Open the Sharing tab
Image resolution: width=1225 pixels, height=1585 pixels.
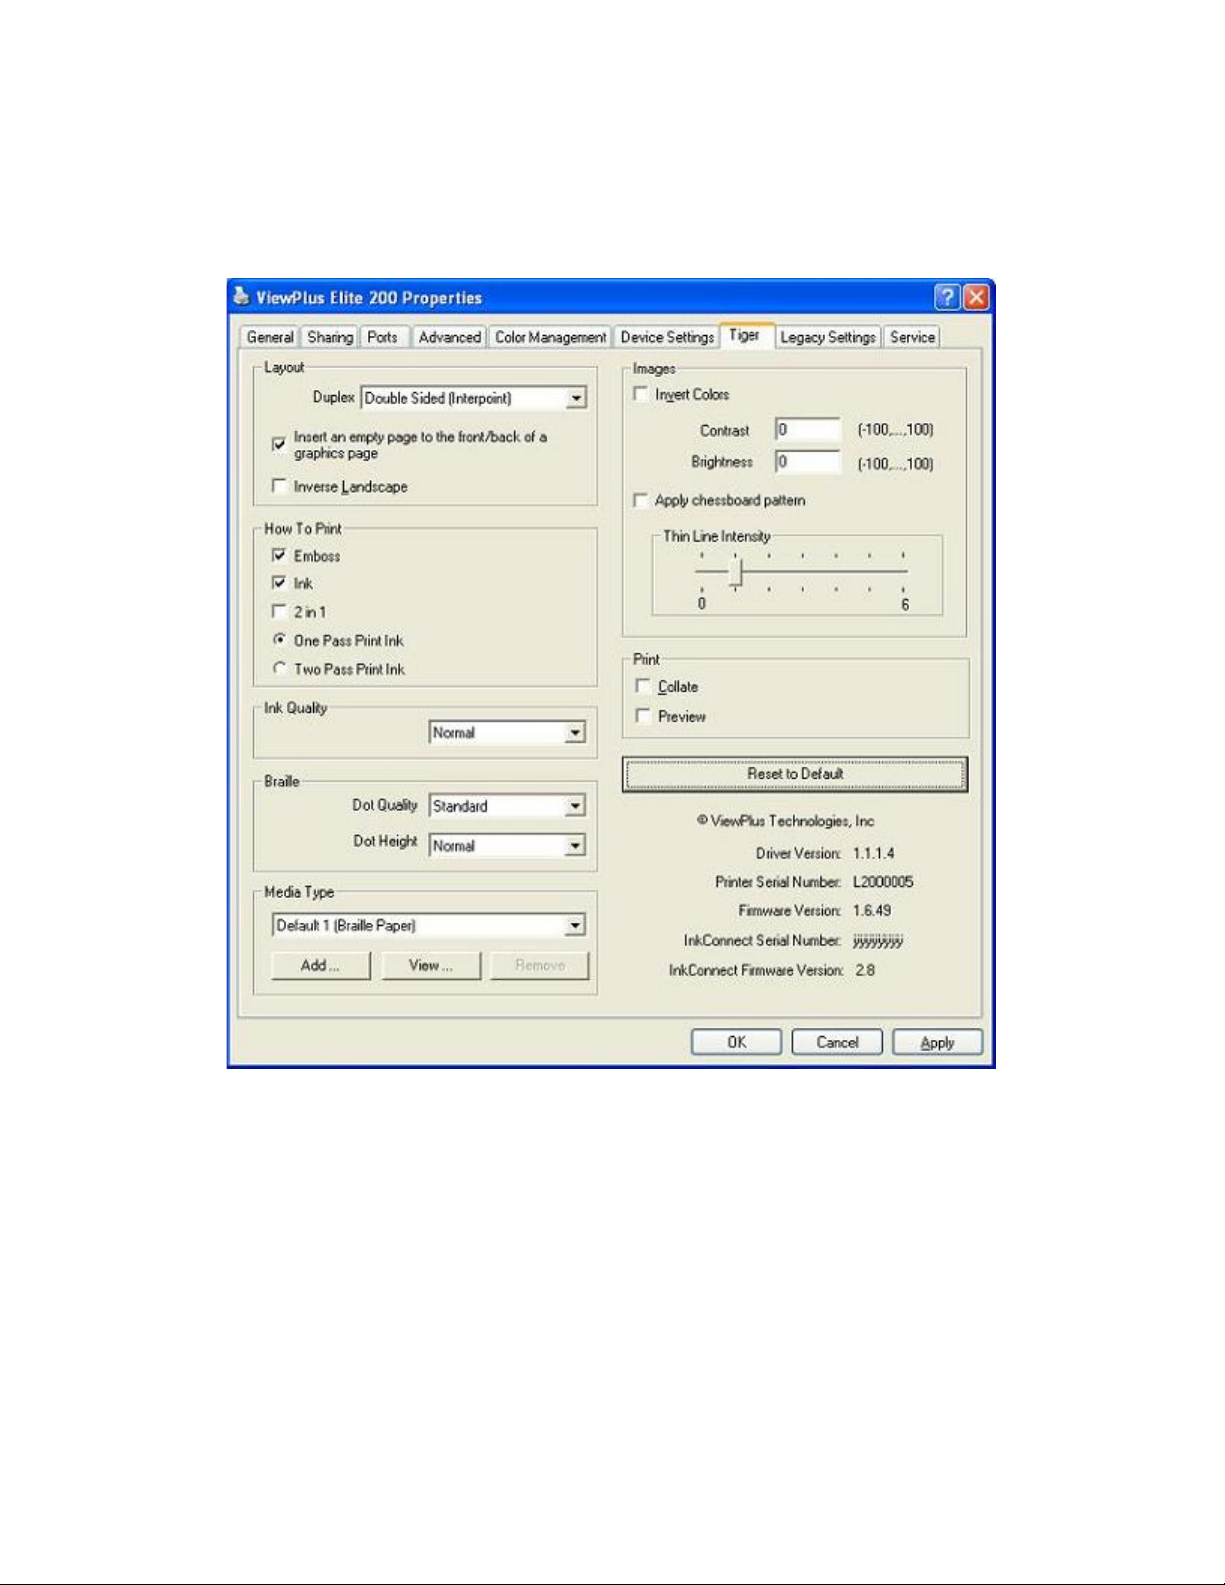click(330, 337)
